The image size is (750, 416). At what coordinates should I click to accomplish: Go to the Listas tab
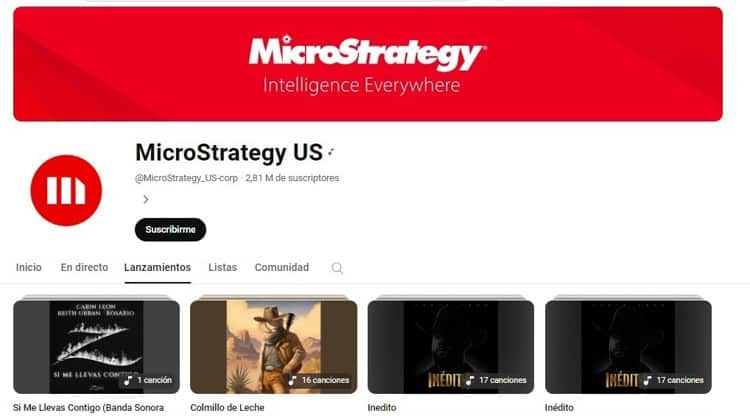click(x=222, y=267)
